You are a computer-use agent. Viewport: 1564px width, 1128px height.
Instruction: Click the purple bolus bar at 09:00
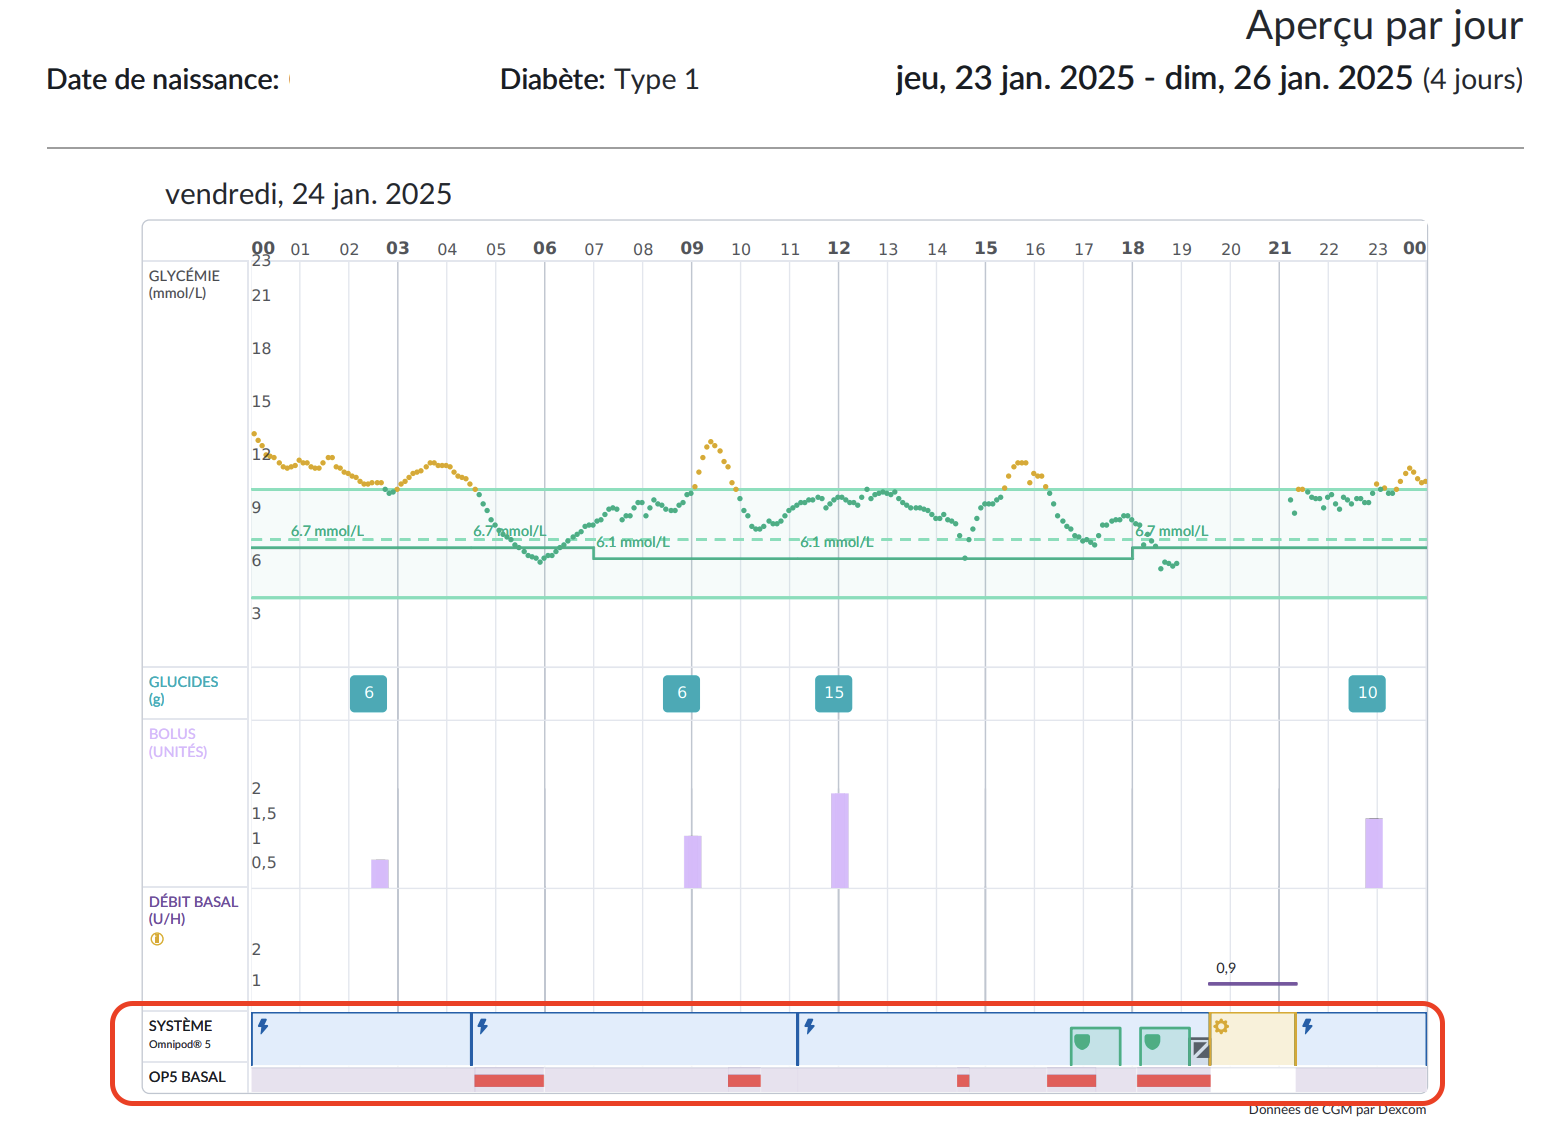pyautogui.click(x=693, y=862)
